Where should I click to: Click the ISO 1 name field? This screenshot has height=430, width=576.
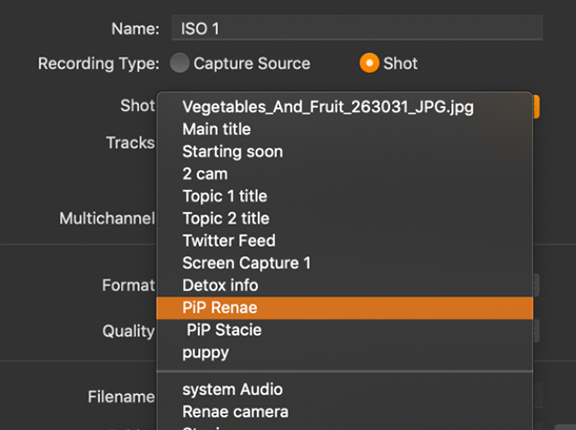357,28
